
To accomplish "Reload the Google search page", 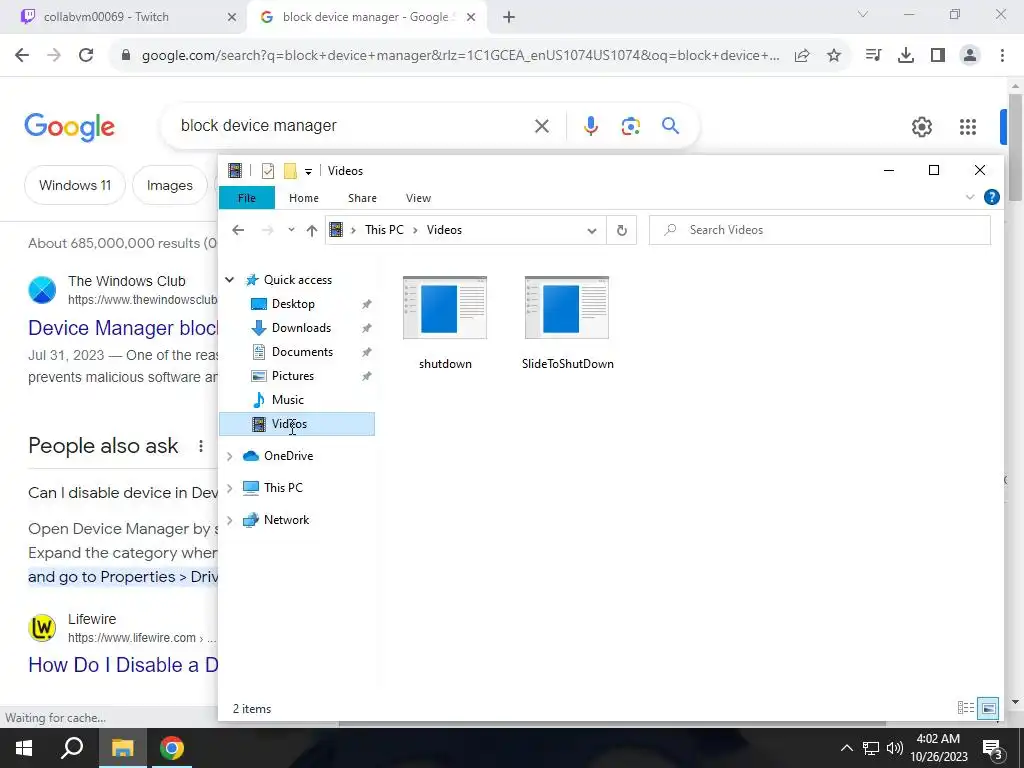I will point(86,56).
